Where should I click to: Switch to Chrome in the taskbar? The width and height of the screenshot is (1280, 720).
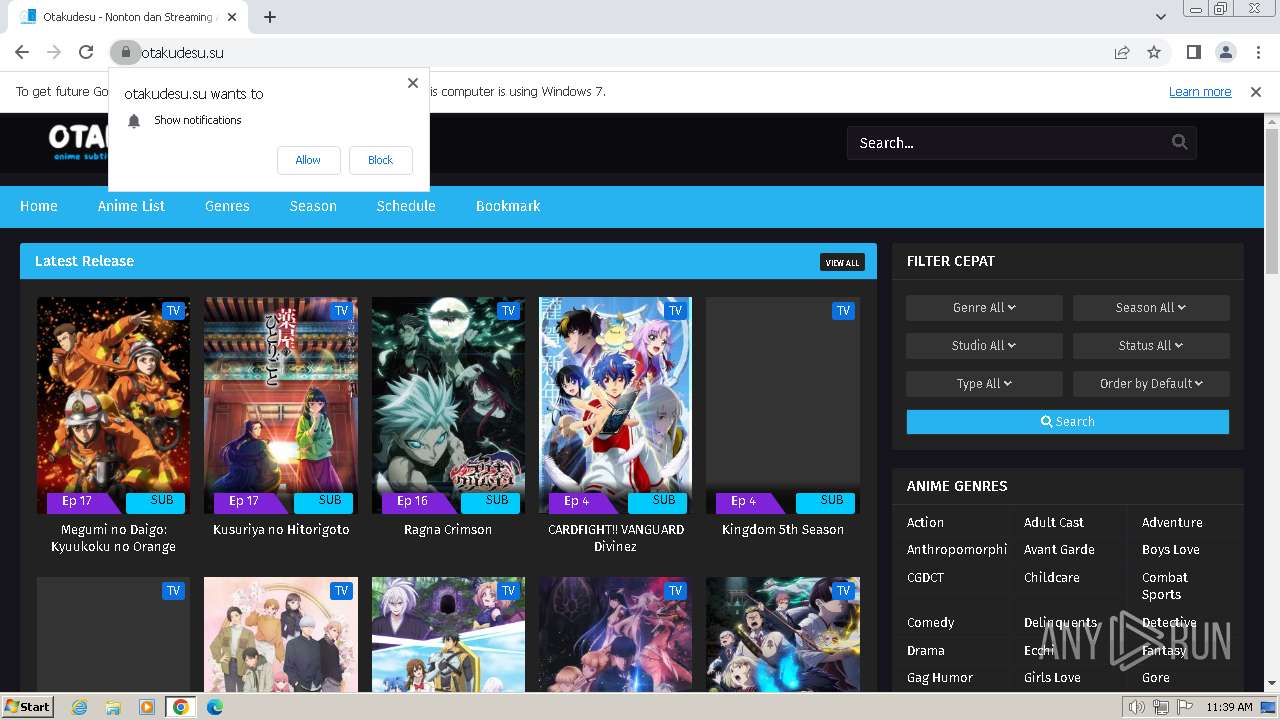[x=181, y=707]
